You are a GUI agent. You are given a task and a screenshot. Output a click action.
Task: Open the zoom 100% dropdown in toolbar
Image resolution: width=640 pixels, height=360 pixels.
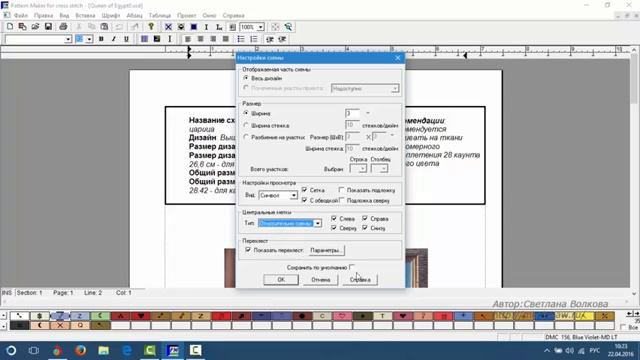260,27
